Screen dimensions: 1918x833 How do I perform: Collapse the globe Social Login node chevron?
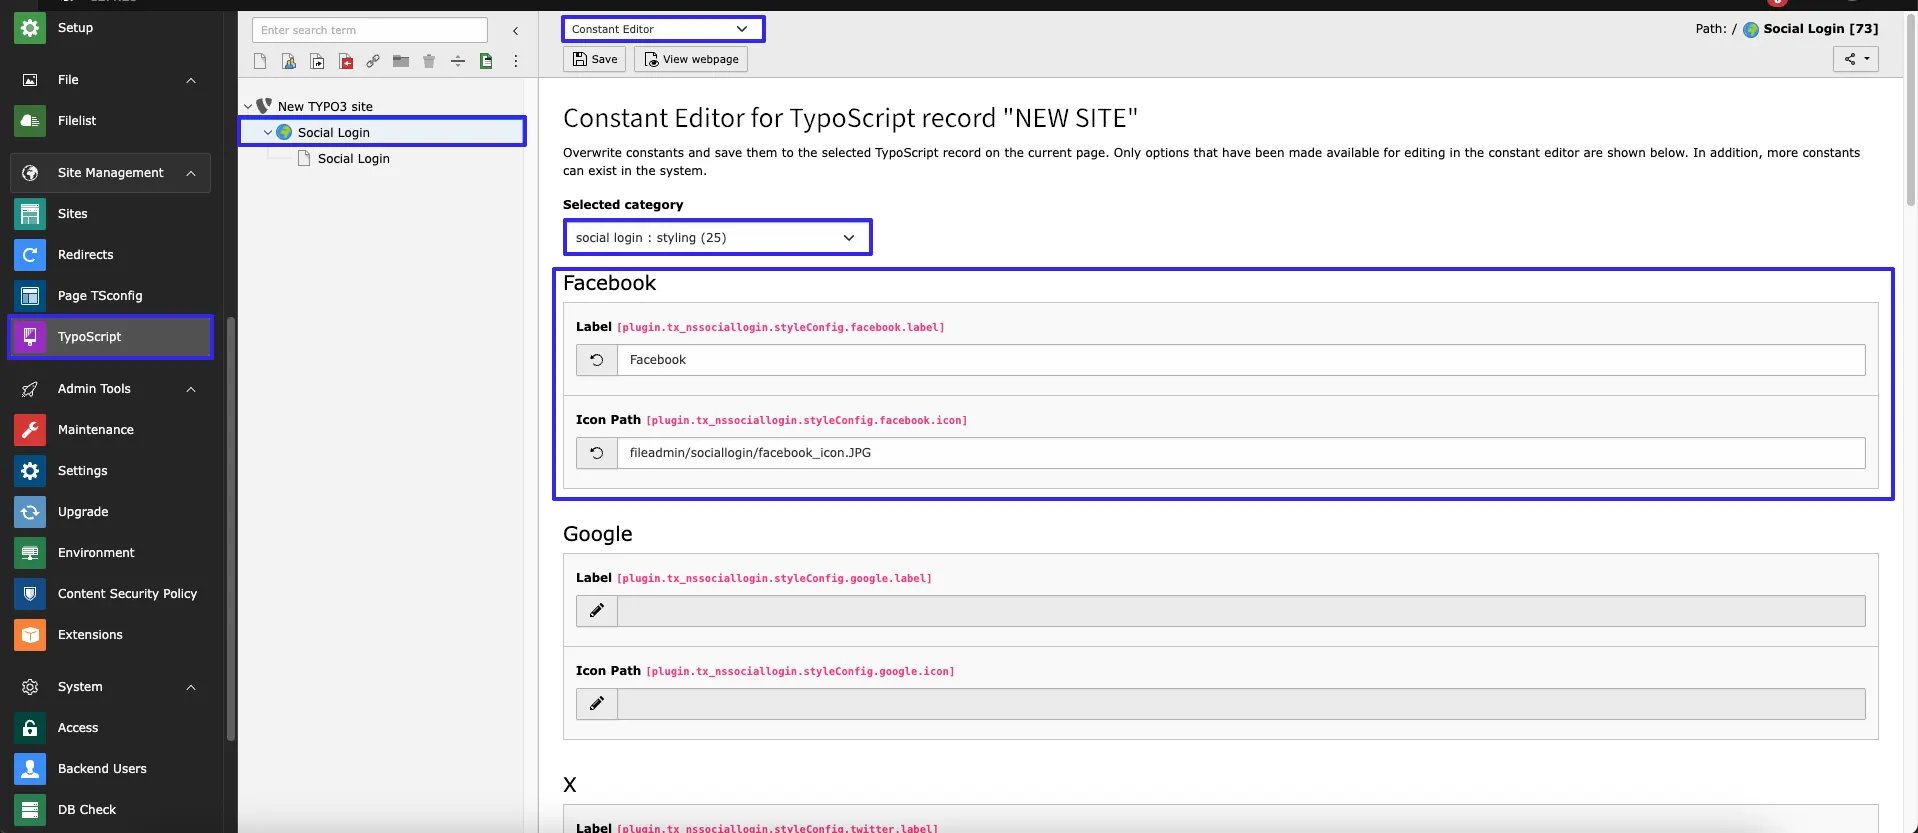click(267, 132)
